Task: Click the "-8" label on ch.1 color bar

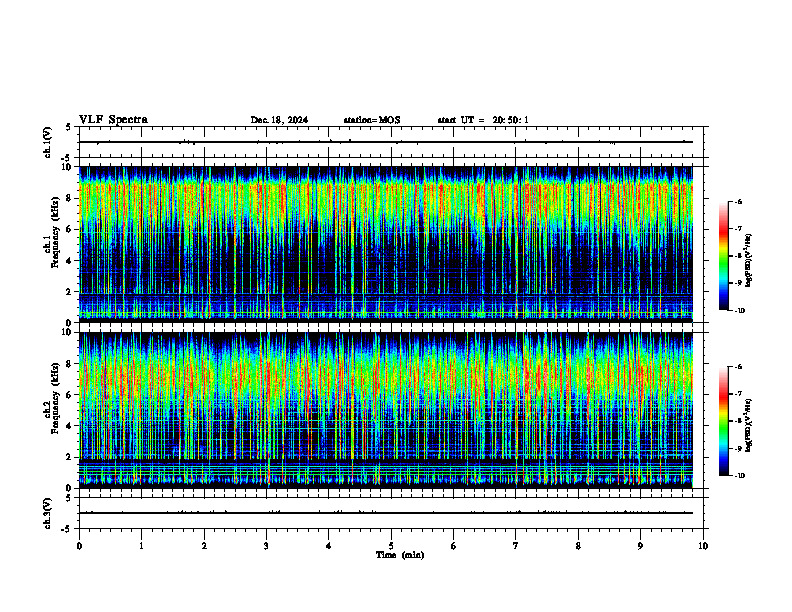Action: tap(738, 256)
